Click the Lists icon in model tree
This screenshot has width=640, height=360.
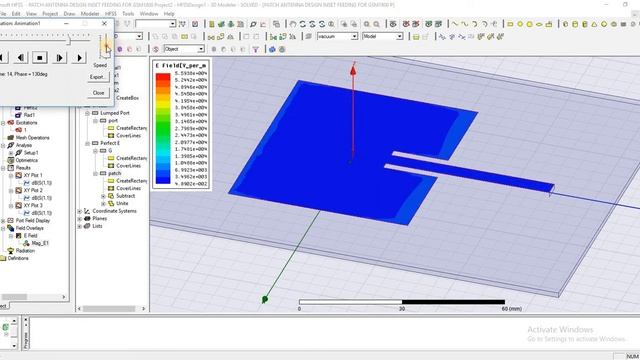pos(87,226)
